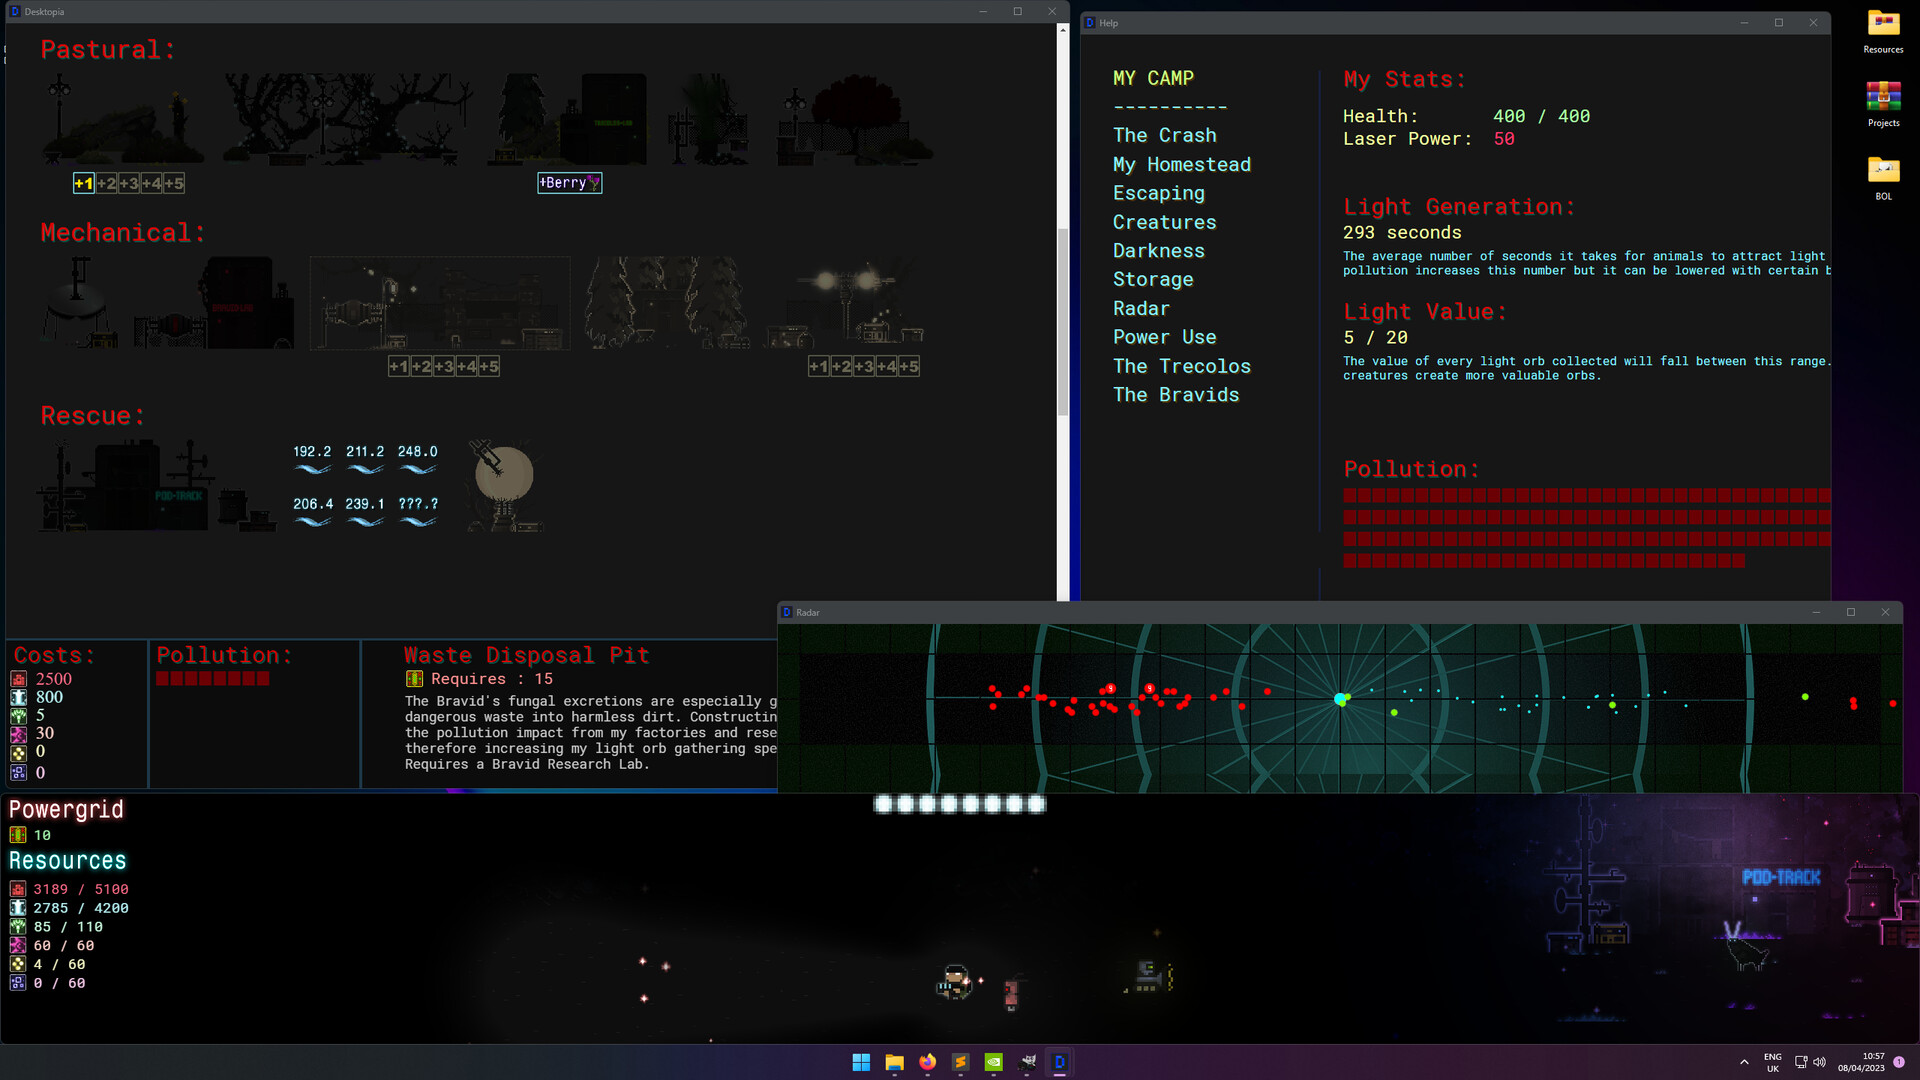The width and height of the screenshot is (1920, 1080).
Task: Select the Berry dropdown in Pastural section
Action: pyautogui.click(x=570, y=182)
